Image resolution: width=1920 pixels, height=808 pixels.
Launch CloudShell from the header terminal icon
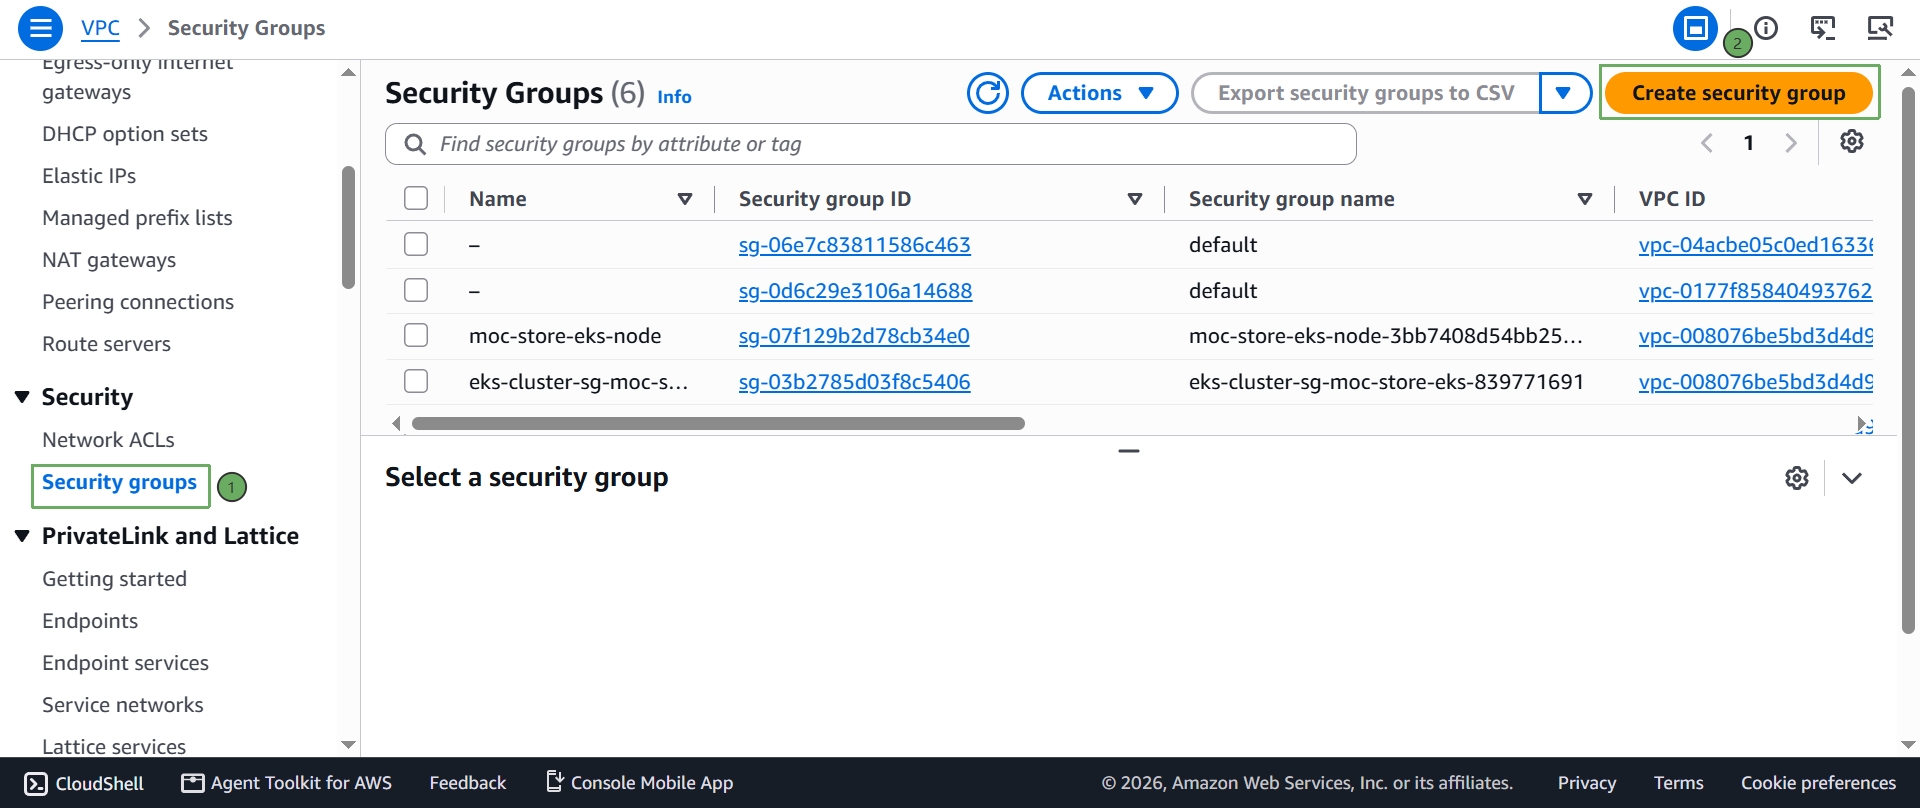1823,28
